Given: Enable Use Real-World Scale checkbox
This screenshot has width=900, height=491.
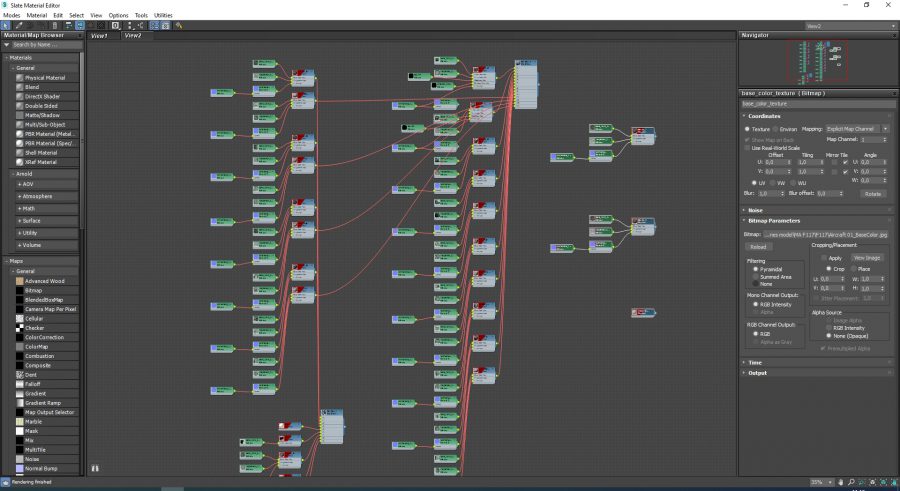Looking at the screenshot, I should [747, 148].
